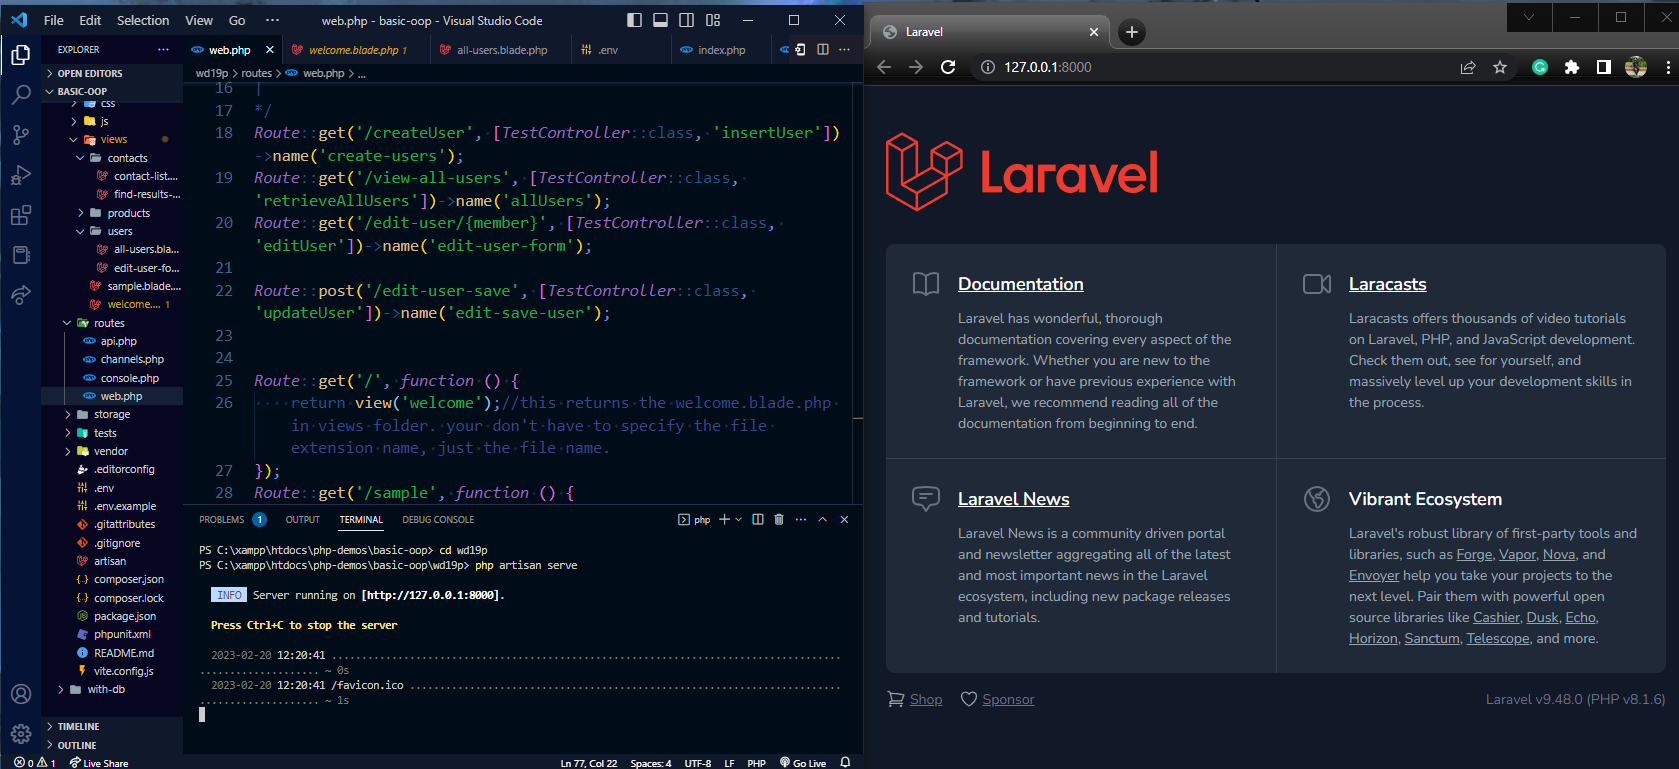Open the Live Share activity bar icon
The image size is (1679, 769).
tap(20, 295)
